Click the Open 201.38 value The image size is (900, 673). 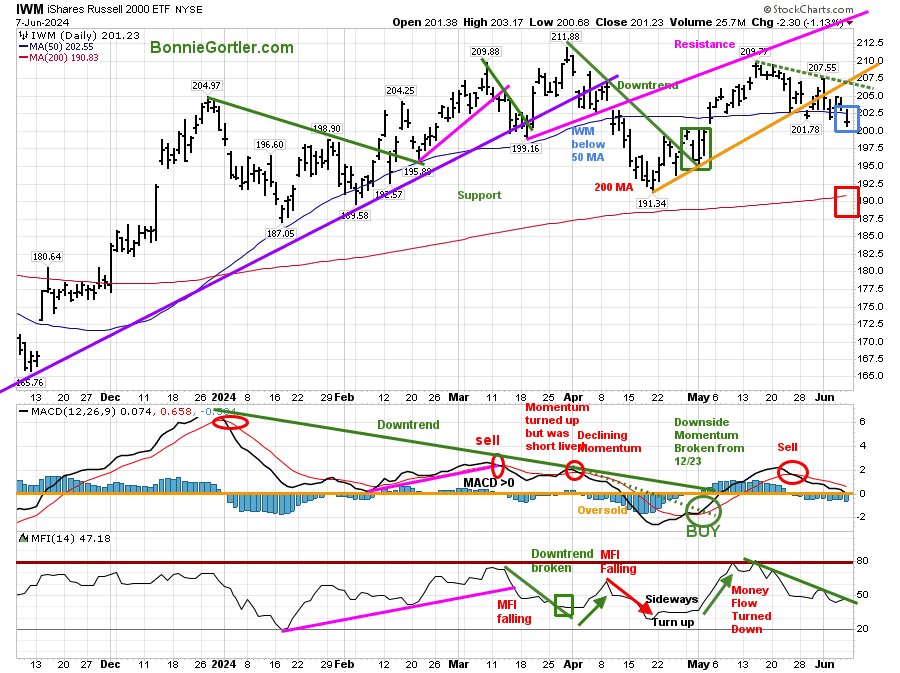pyautogui.click(x=425, y=22)
